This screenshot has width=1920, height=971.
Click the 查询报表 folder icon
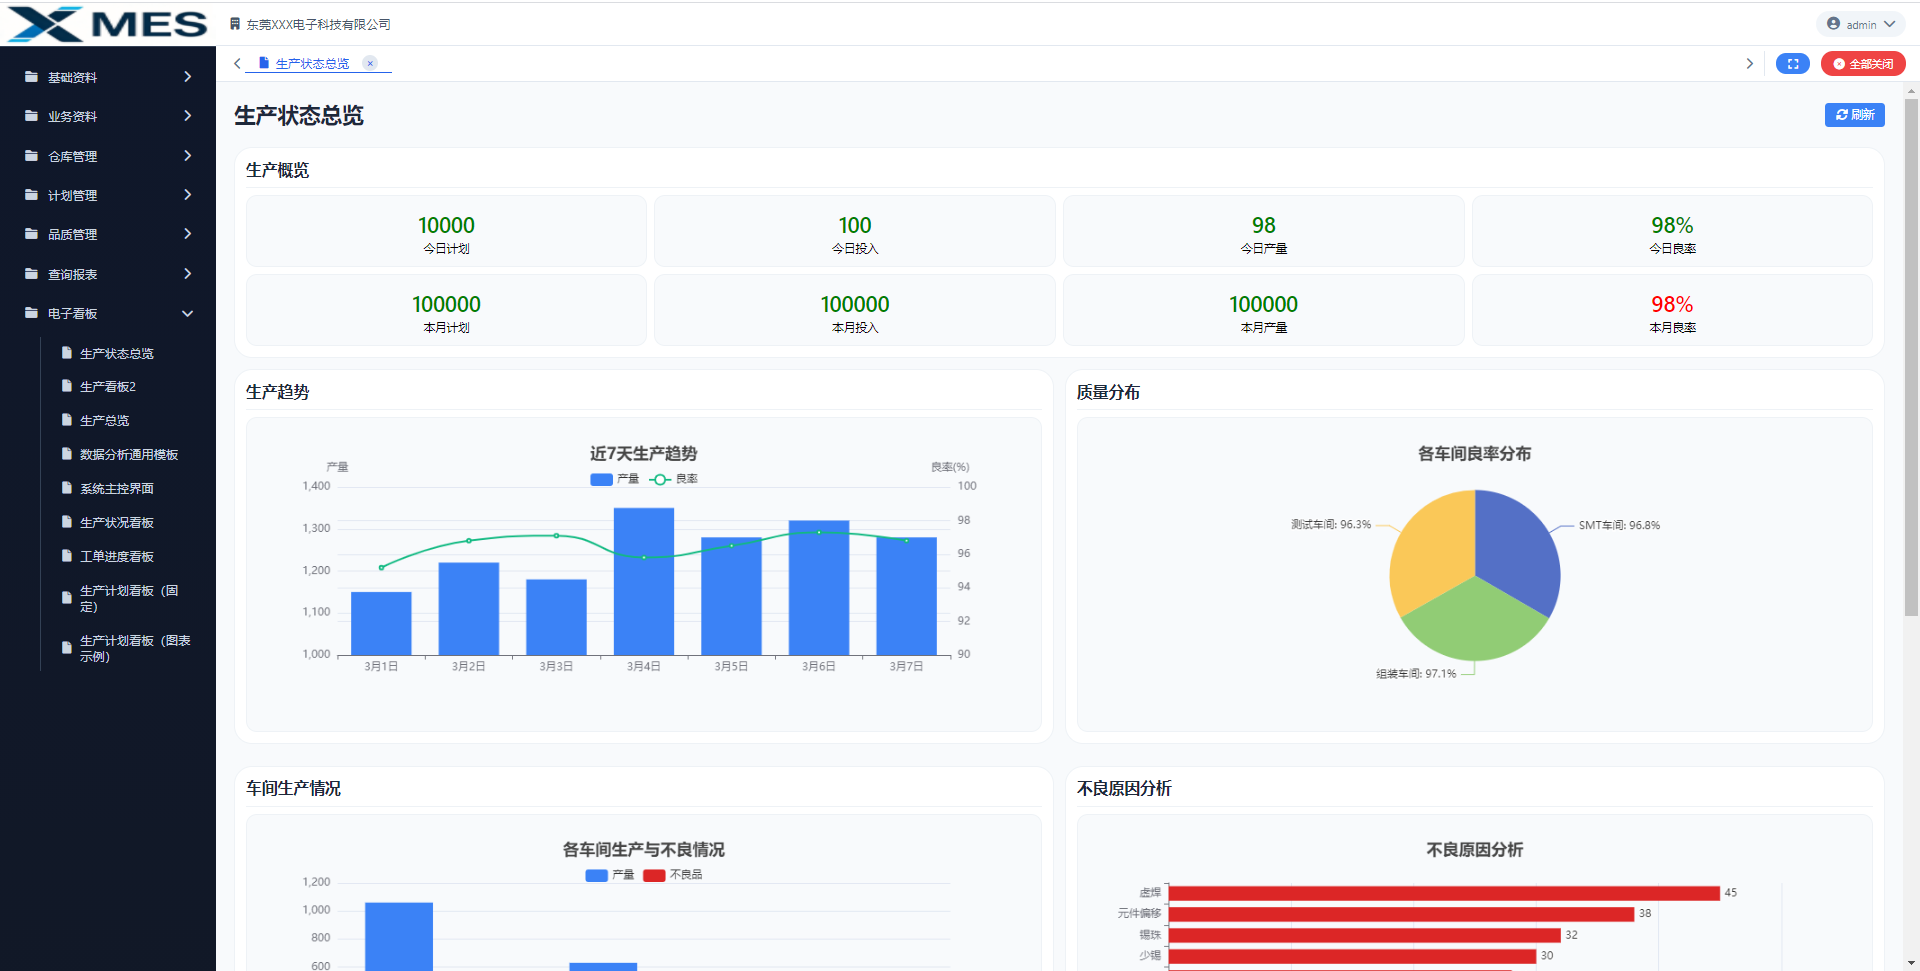click(x=31, y=274)
